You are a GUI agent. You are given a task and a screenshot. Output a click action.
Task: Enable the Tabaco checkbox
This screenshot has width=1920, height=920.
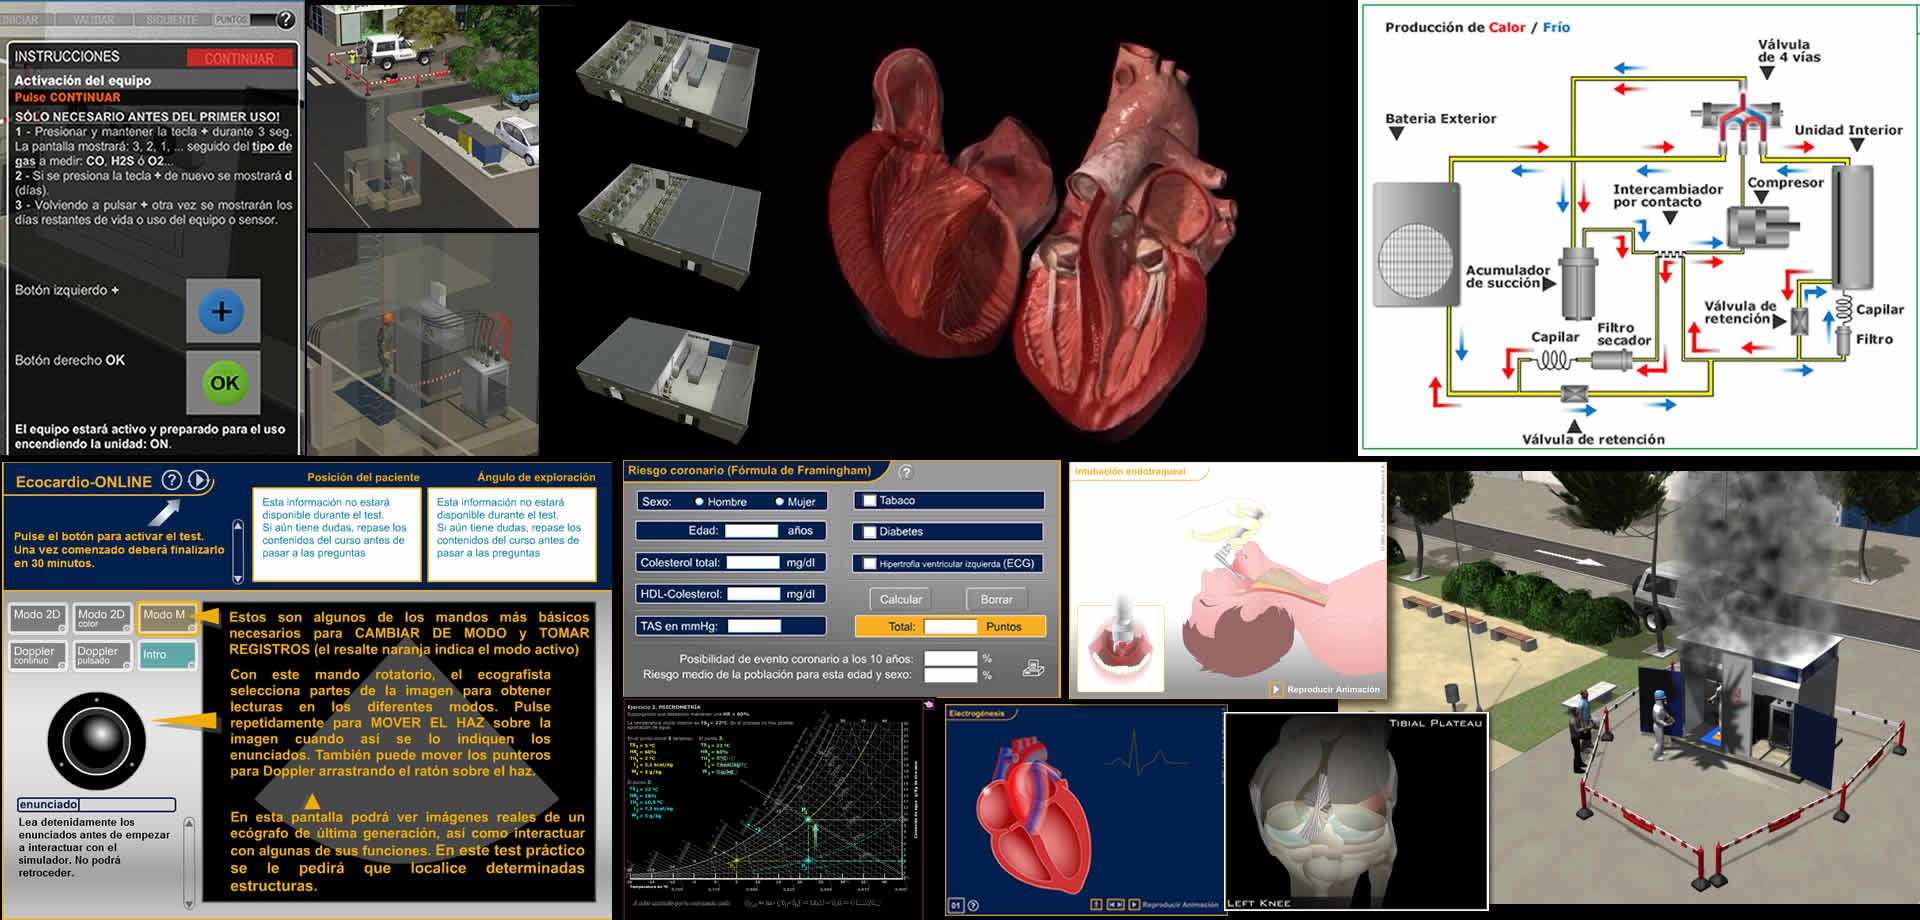(x=870, y=501)
